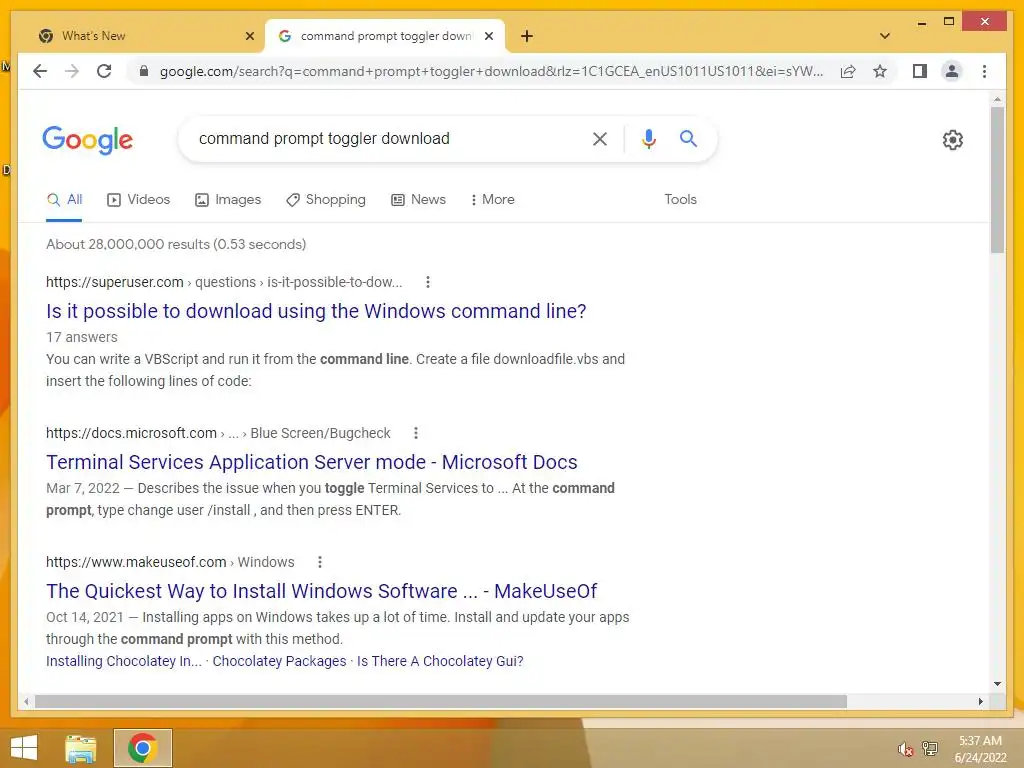1024x768 pixels.
Task: Open 'Is it possible to download' result
Action: point(316,311)
